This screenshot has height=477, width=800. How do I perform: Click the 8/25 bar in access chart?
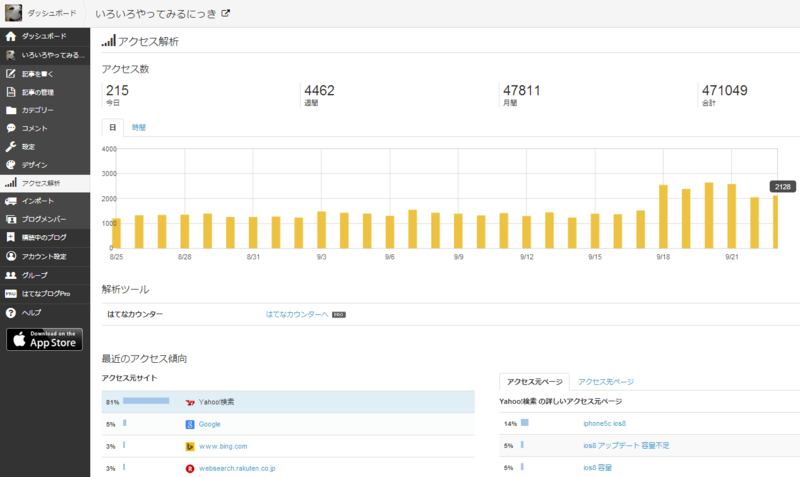click(116, 234)
